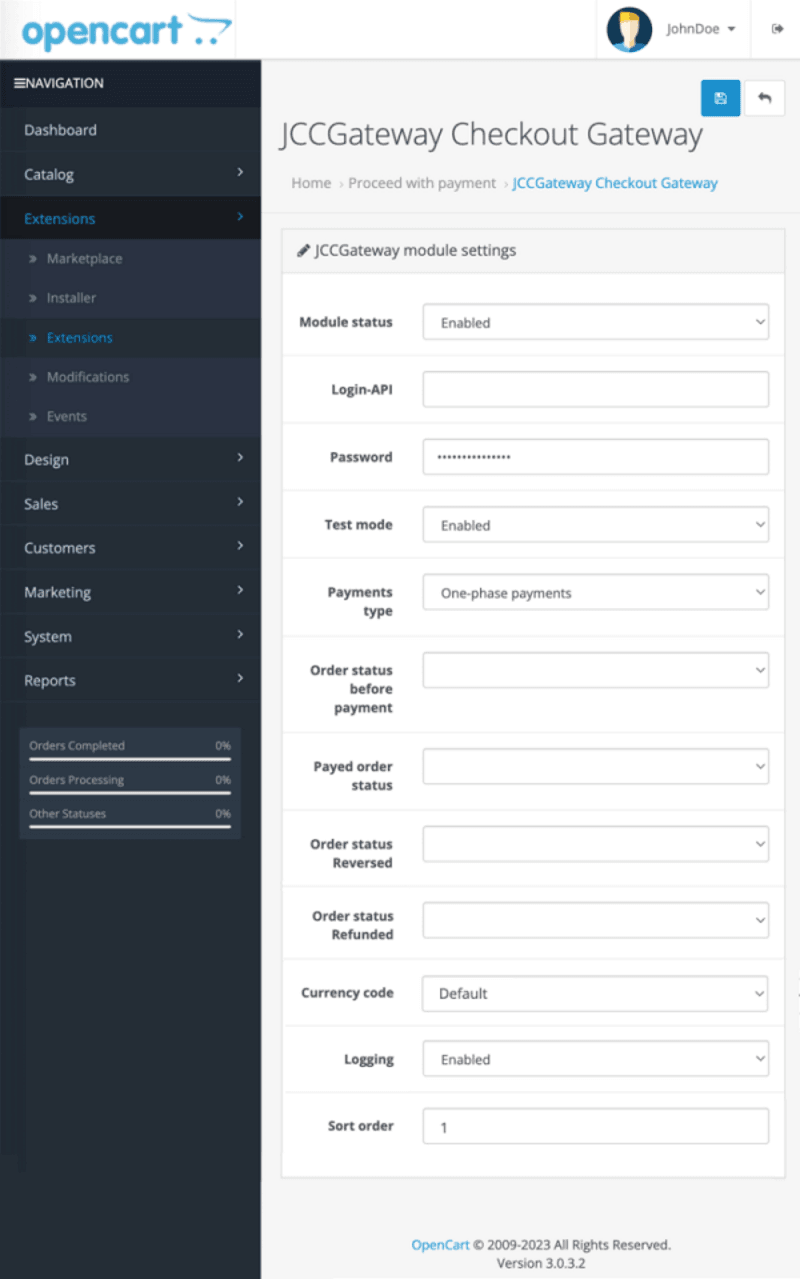Open Marketplace in the Extensions submenu
Image resolution: width=800 pixels, height=1279 pixels.
click(x=84, y=258)
